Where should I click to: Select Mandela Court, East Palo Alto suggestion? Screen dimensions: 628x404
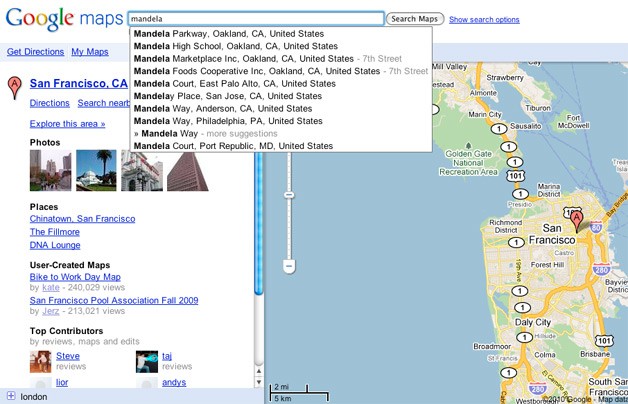pyautogui.click(x=281, y=83)
